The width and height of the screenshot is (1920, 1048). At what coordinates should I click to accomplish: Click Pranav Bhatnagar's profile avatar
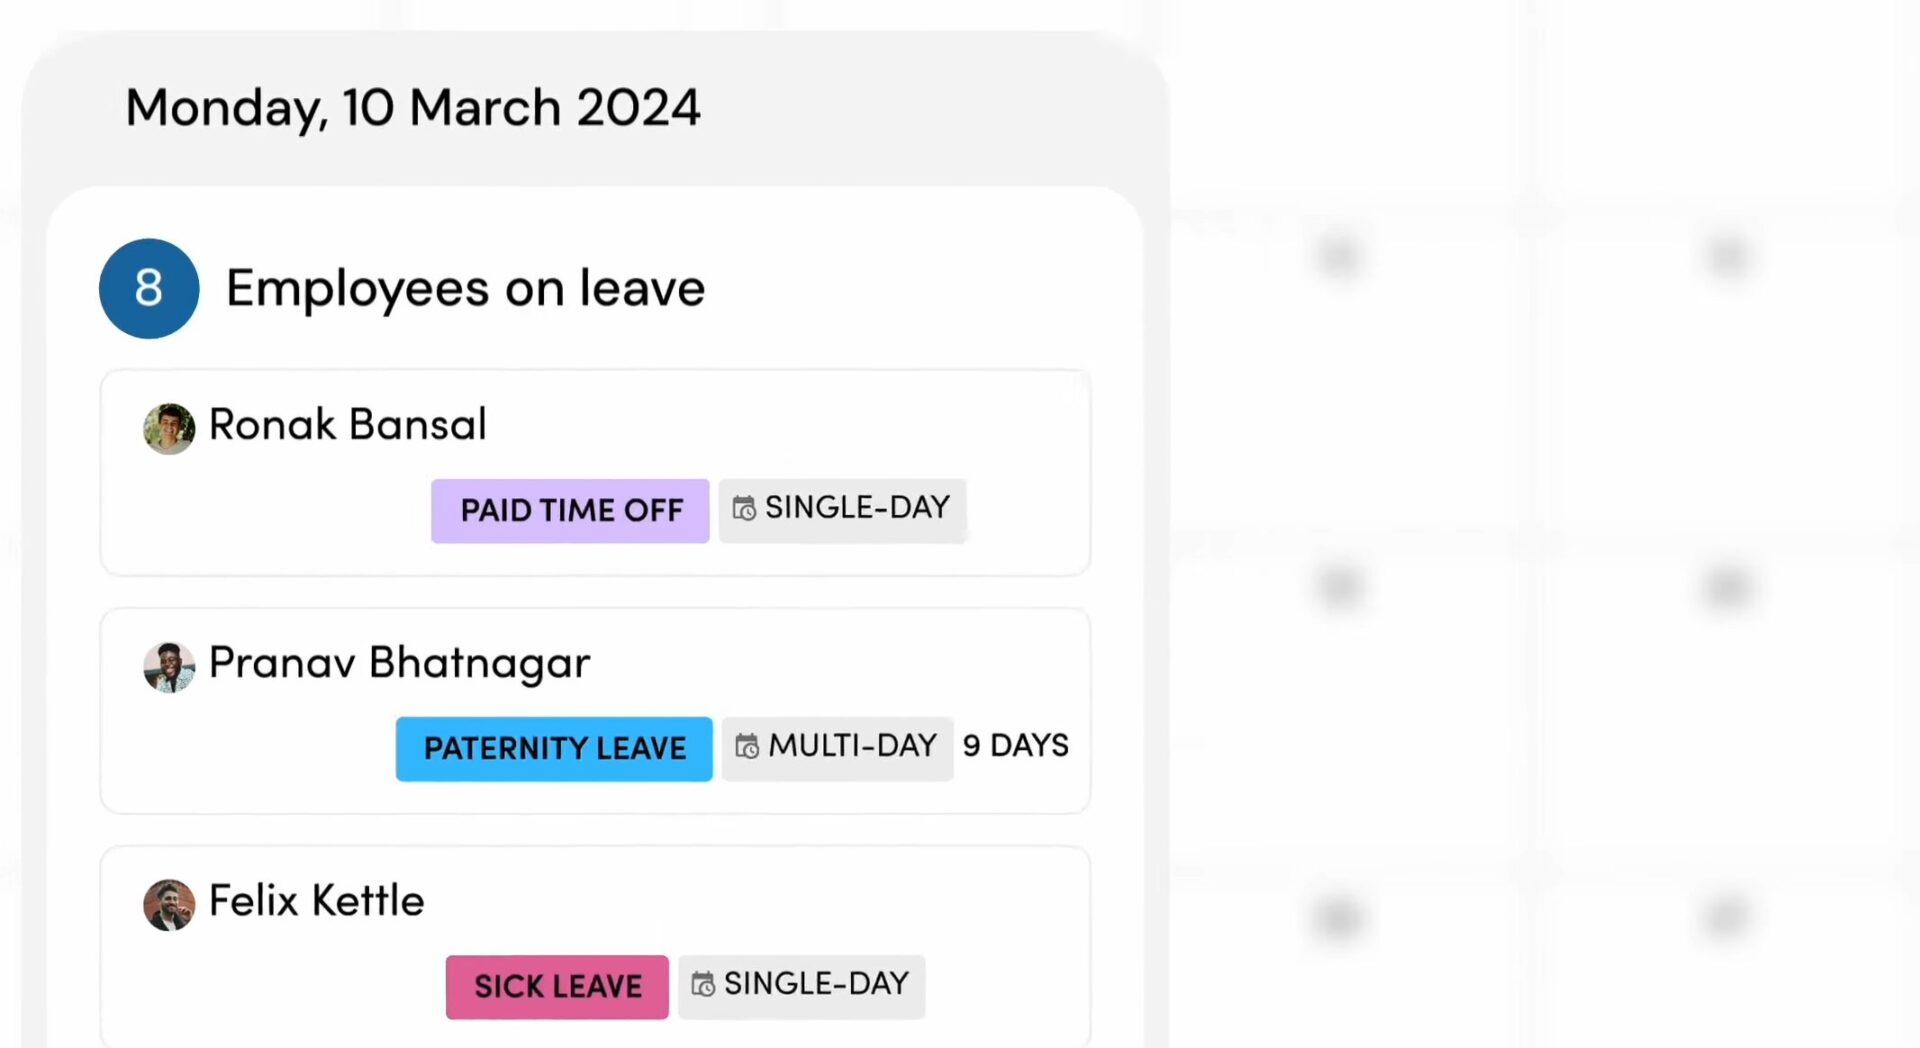click(x=169, y=667)
